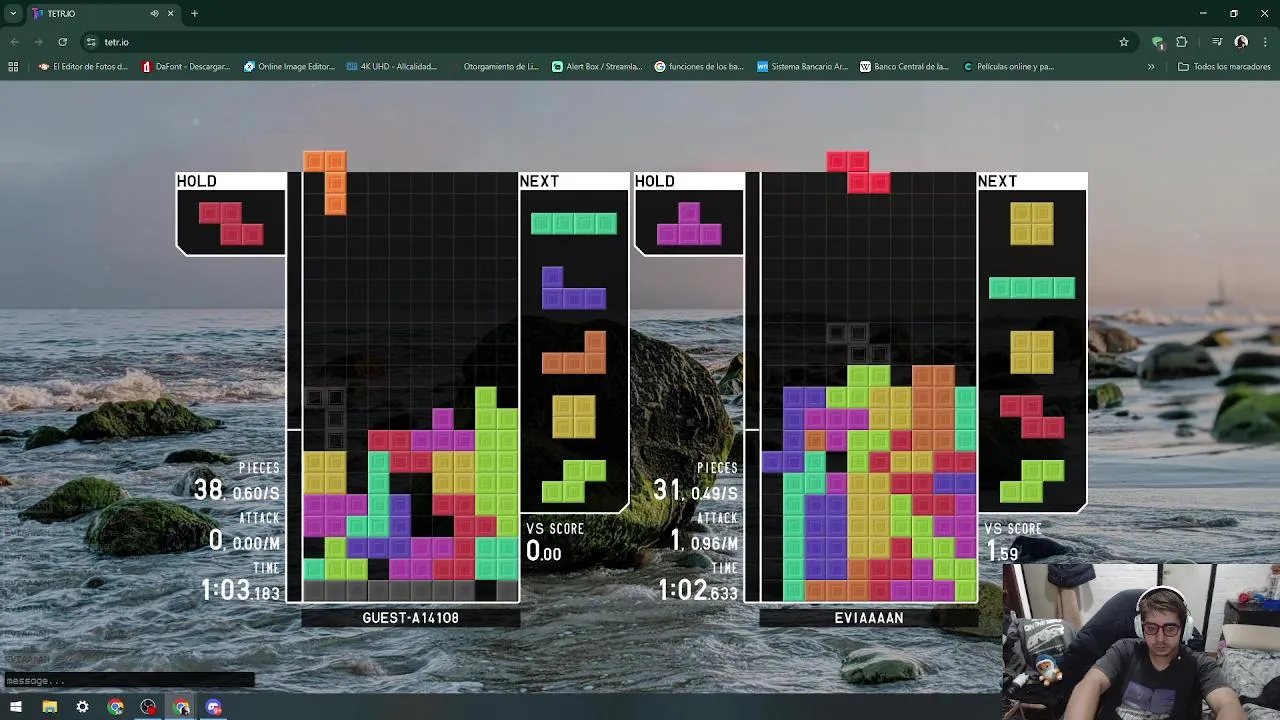Image resolution: width=1280 pixels, height=720 pixels.
Task: Open File Explorer from the taskbar
Action: (49, 707)
